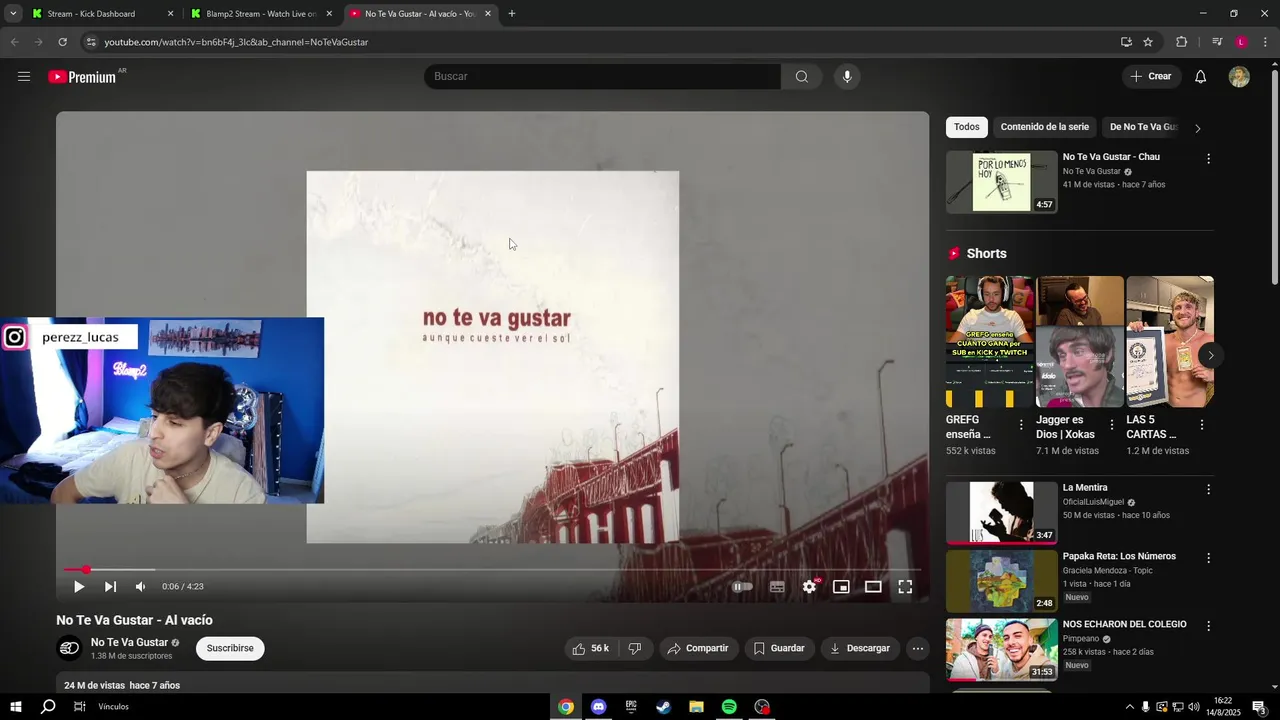The image size is (1280, 720).
Task: Open options for La Mentira video
Action: tap(1208, 490)
